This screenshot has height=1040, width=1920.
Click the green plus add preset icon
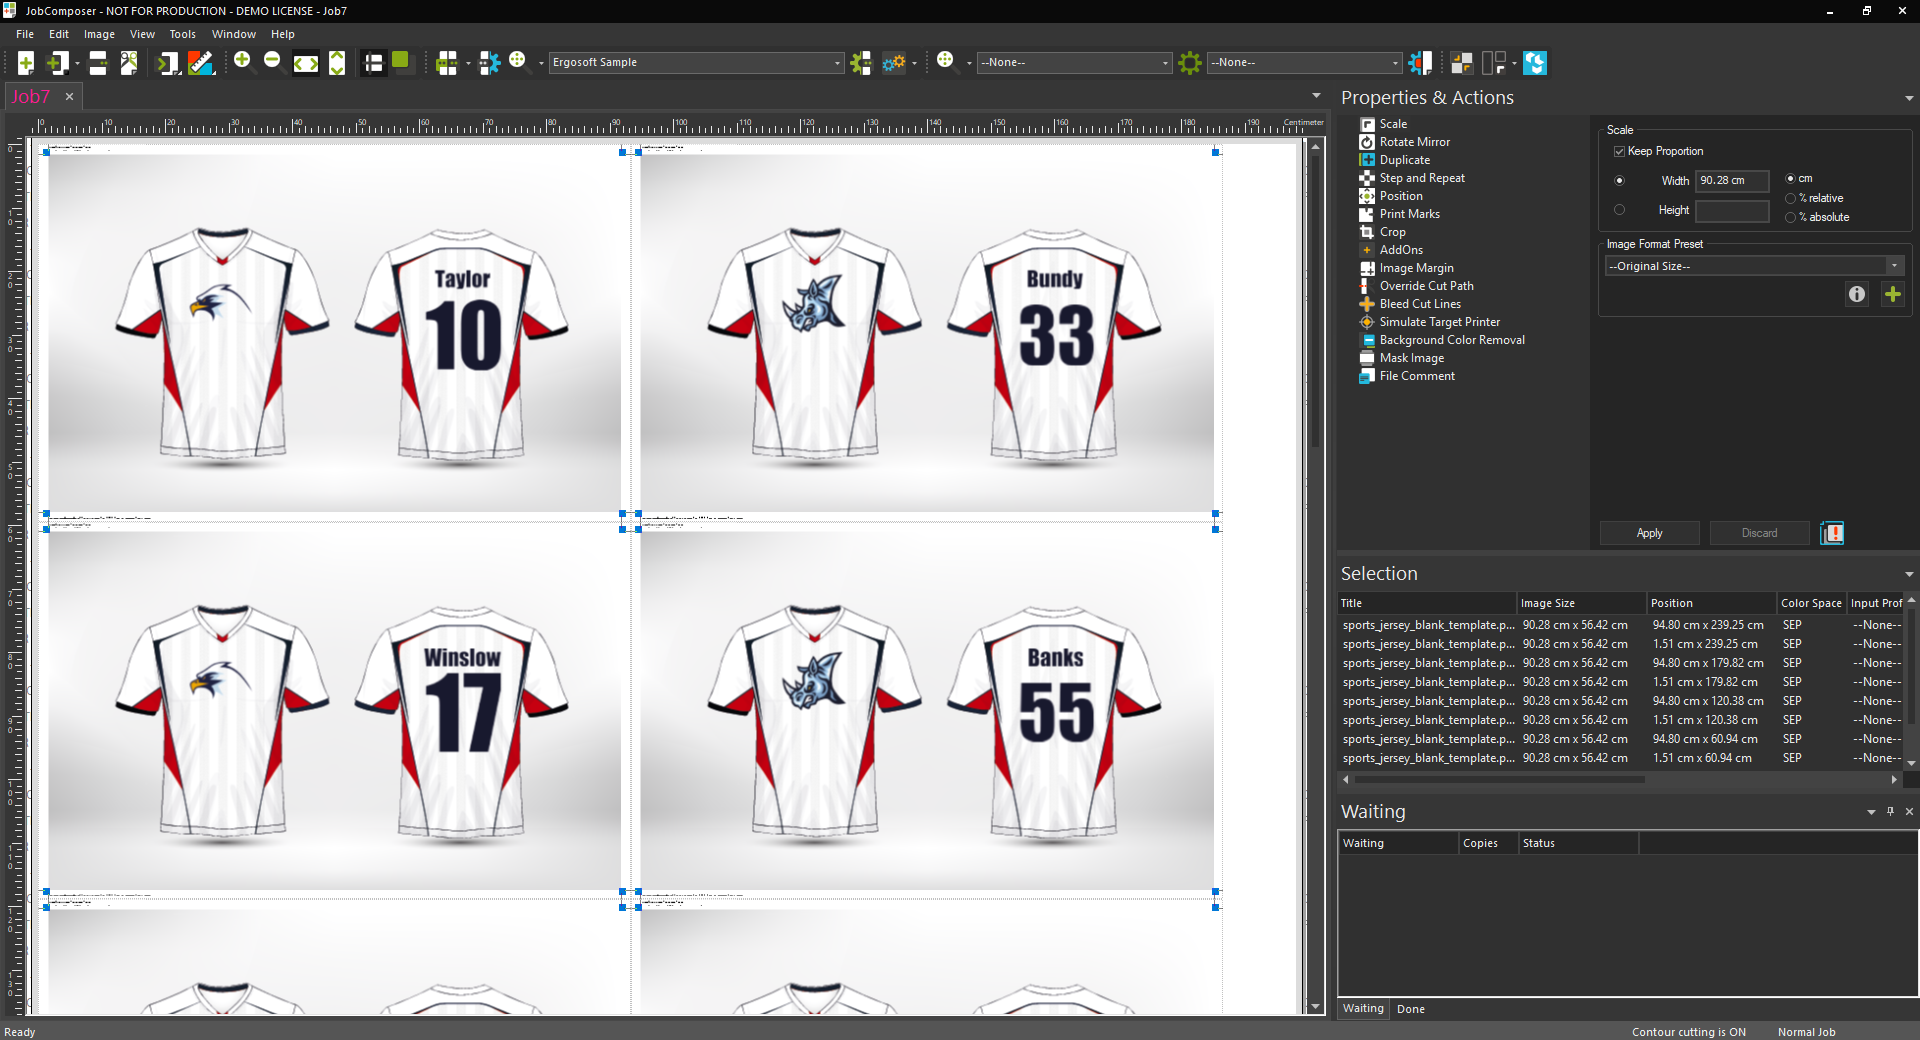pos(1892,294)
